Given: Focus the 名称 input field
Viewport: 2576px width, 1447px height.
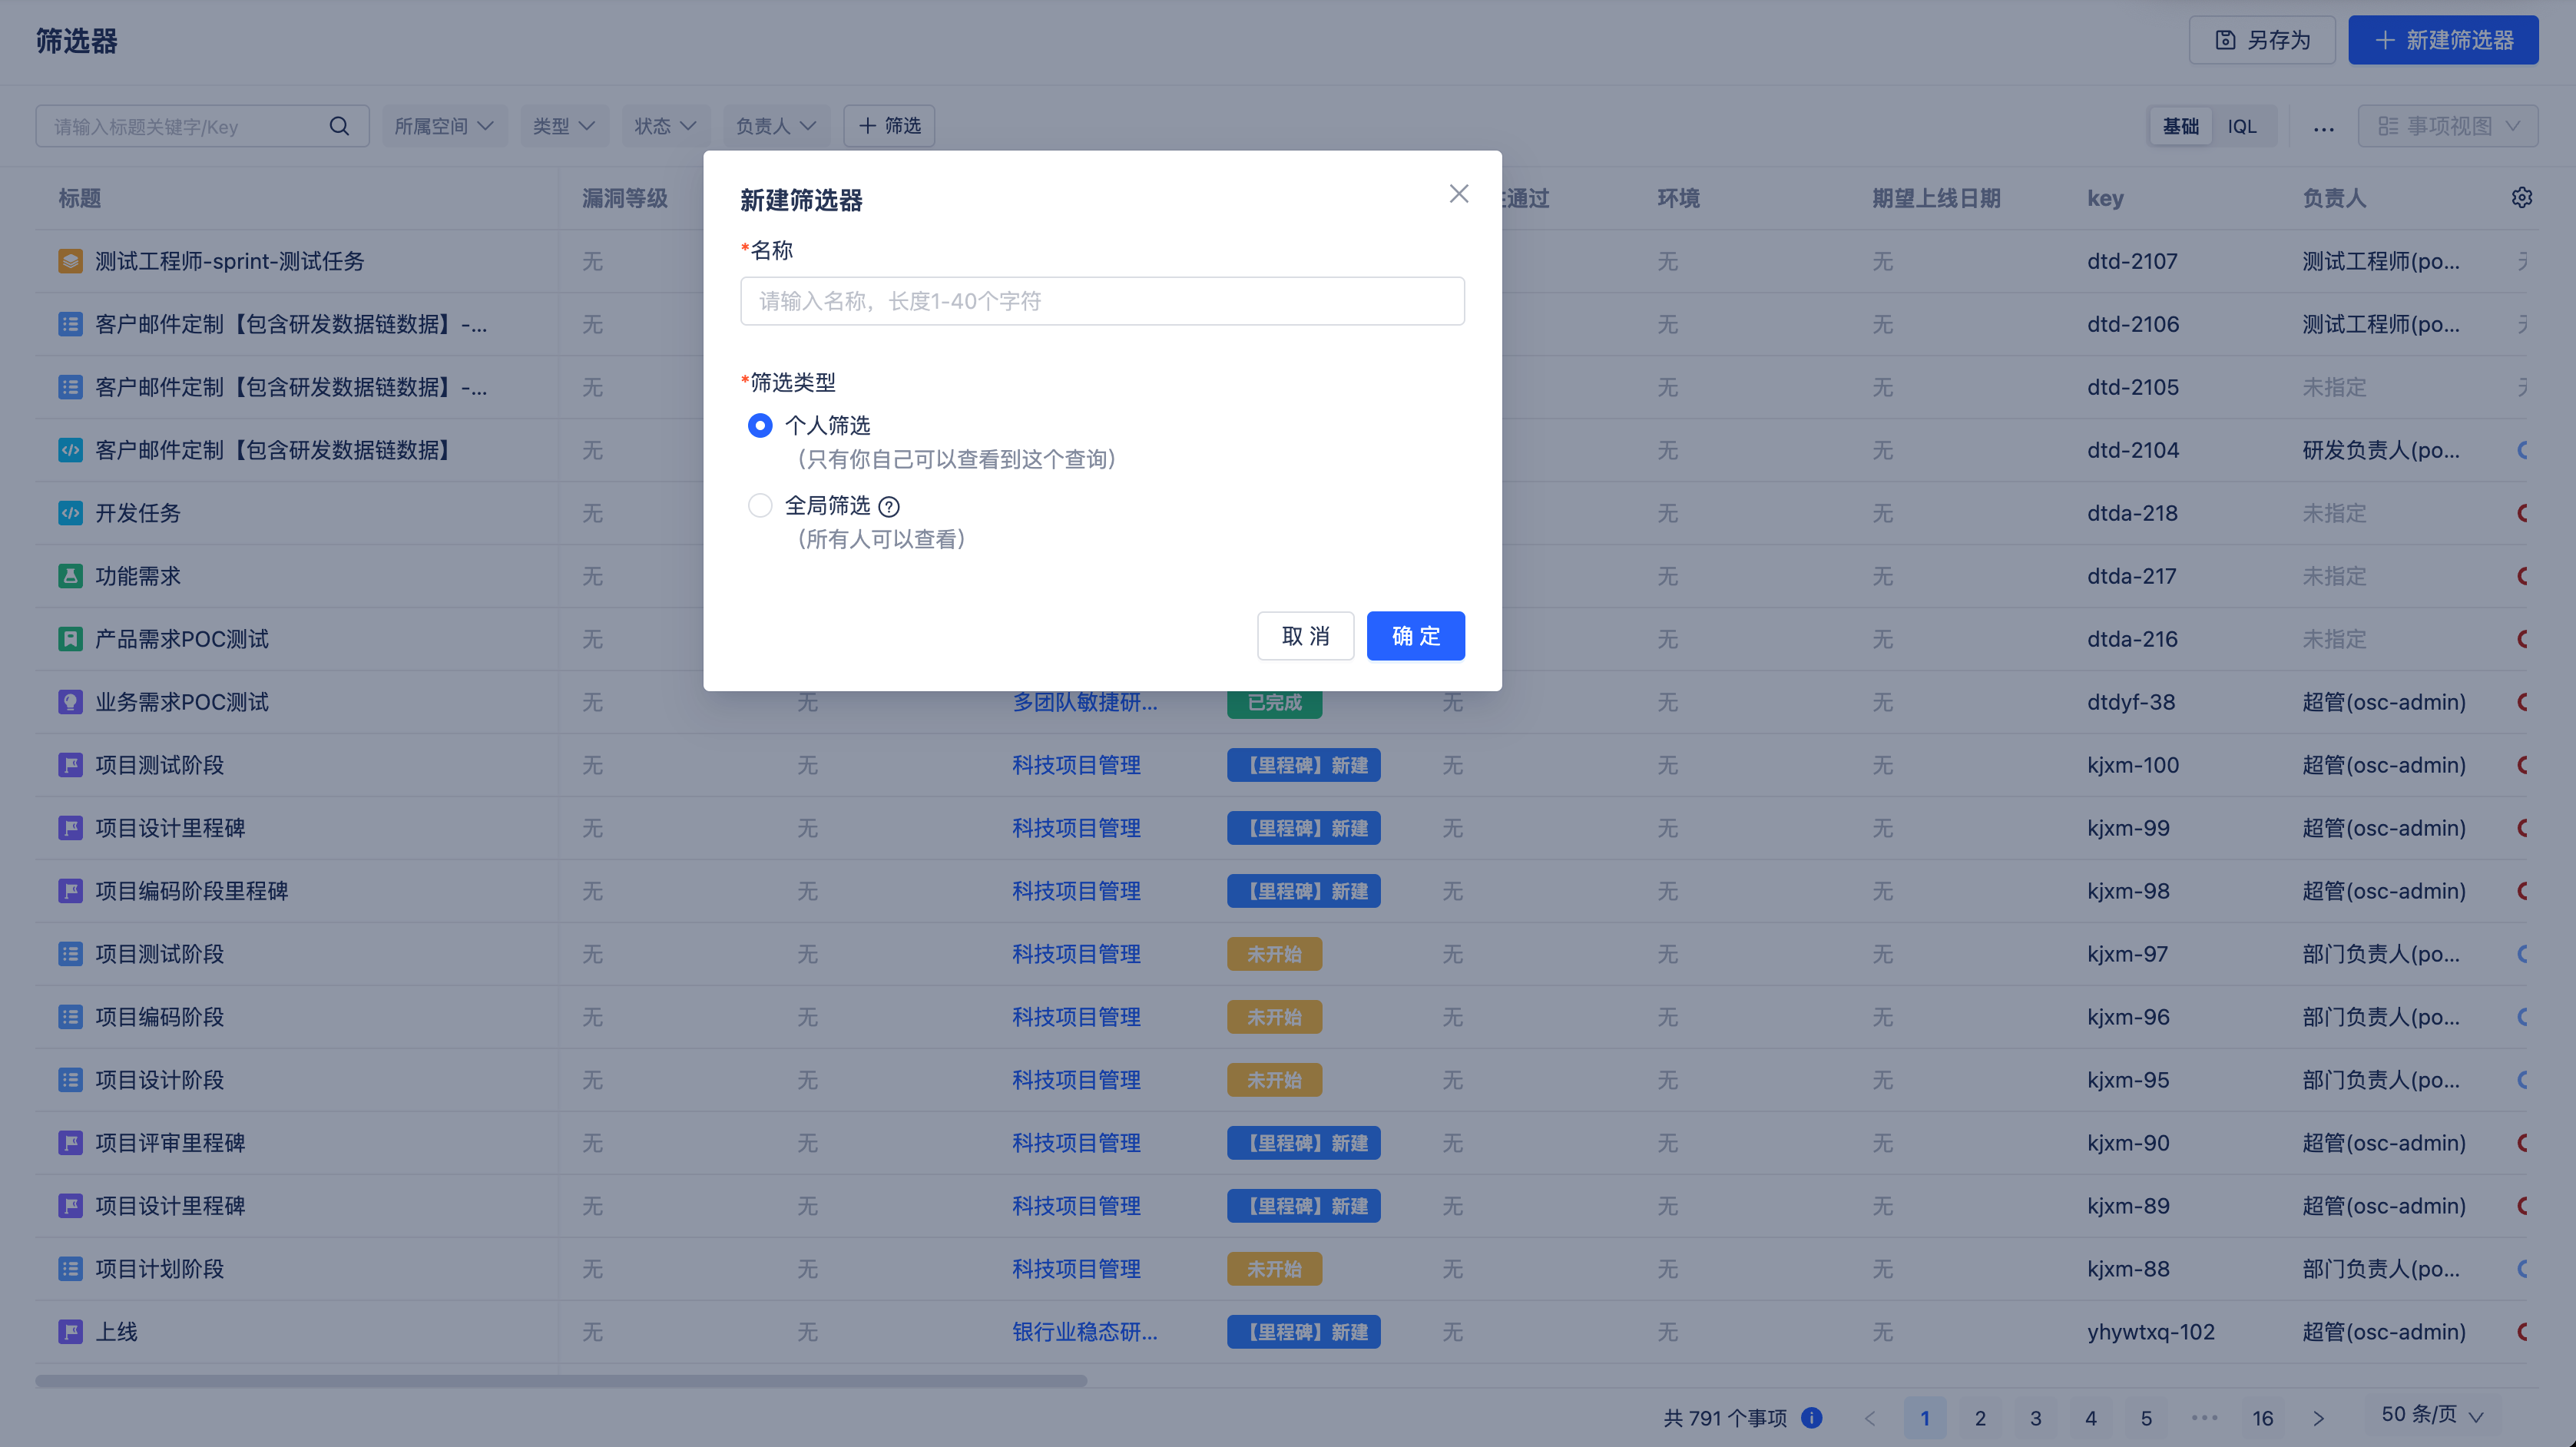Looking at the screenshot, I should pyautogui.click(x=1102, y=301).
